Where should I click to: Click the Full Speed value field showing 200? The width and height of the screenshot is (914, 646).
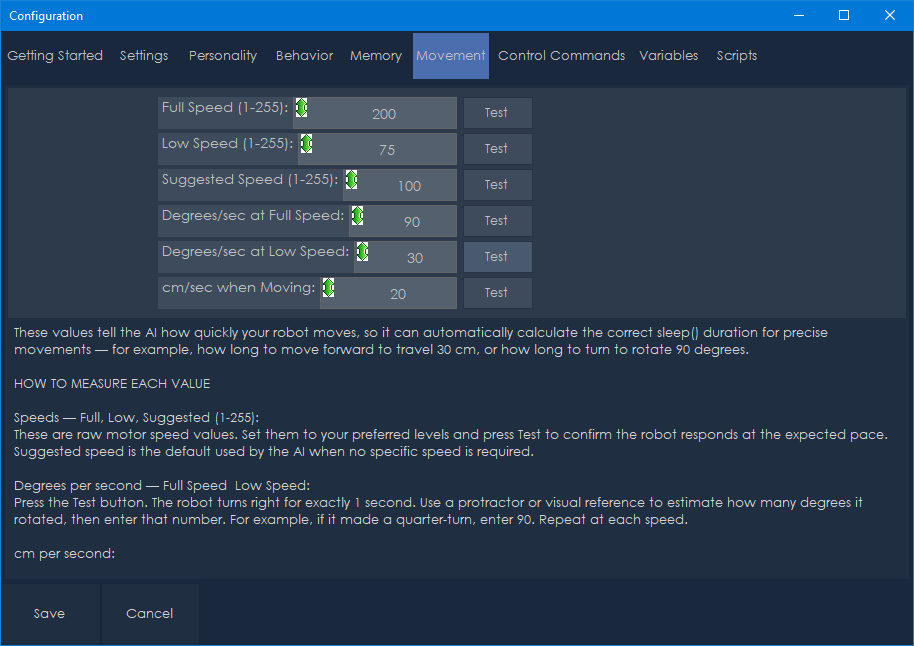coord(384,114)
